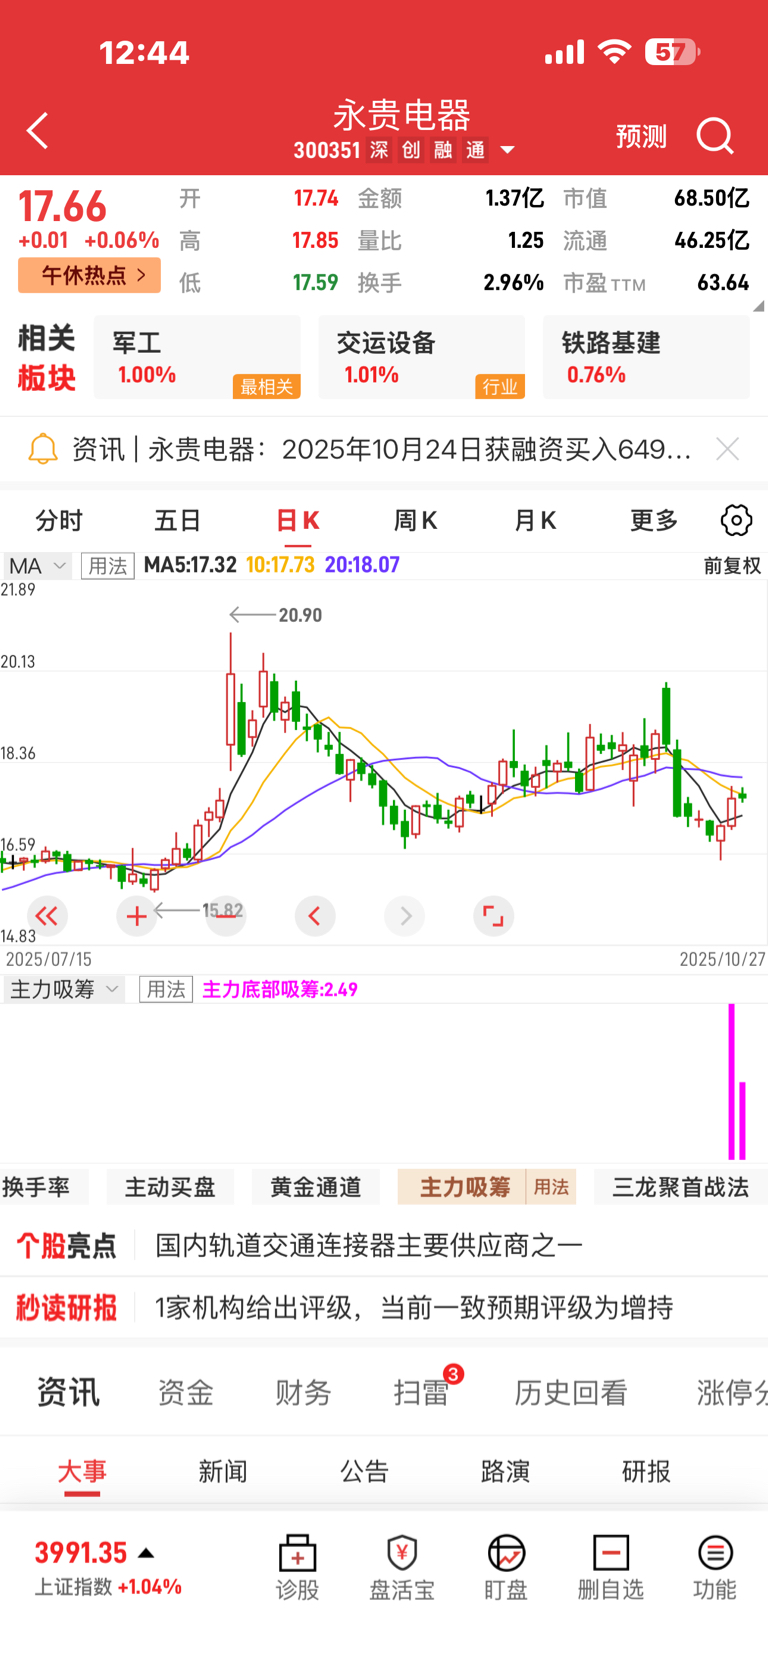Switch to the 新闻 sub-tab

click(x=223, y=1471)
